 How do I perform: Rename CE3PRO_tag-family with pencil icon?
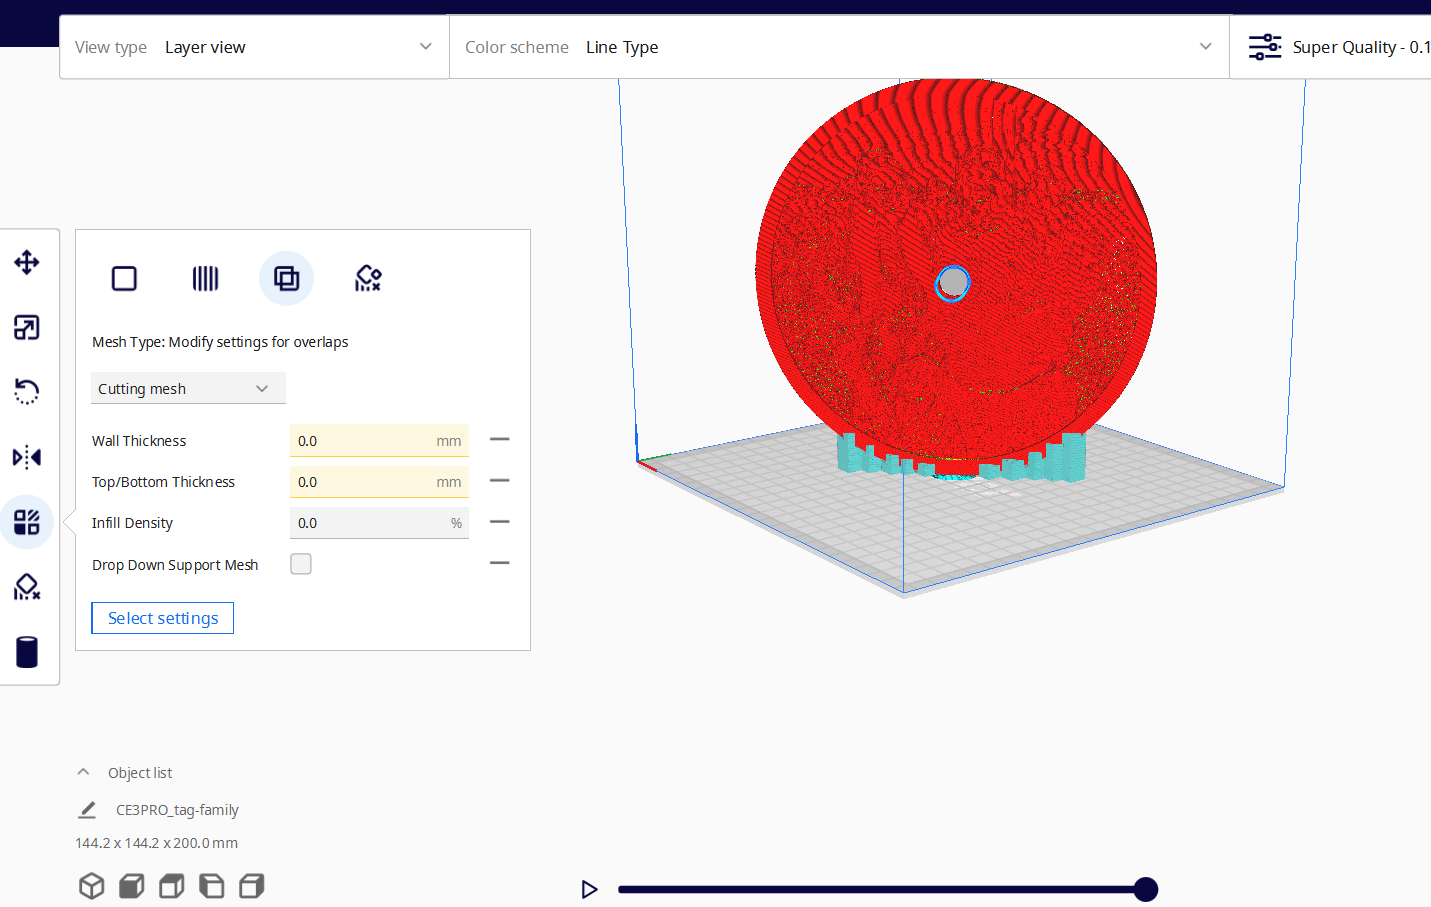coord(88,810)
